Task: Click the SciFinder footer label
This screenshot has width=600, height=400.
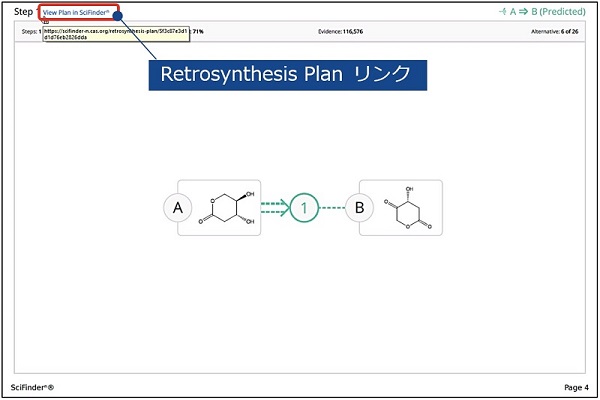Action: coord(32,387)
